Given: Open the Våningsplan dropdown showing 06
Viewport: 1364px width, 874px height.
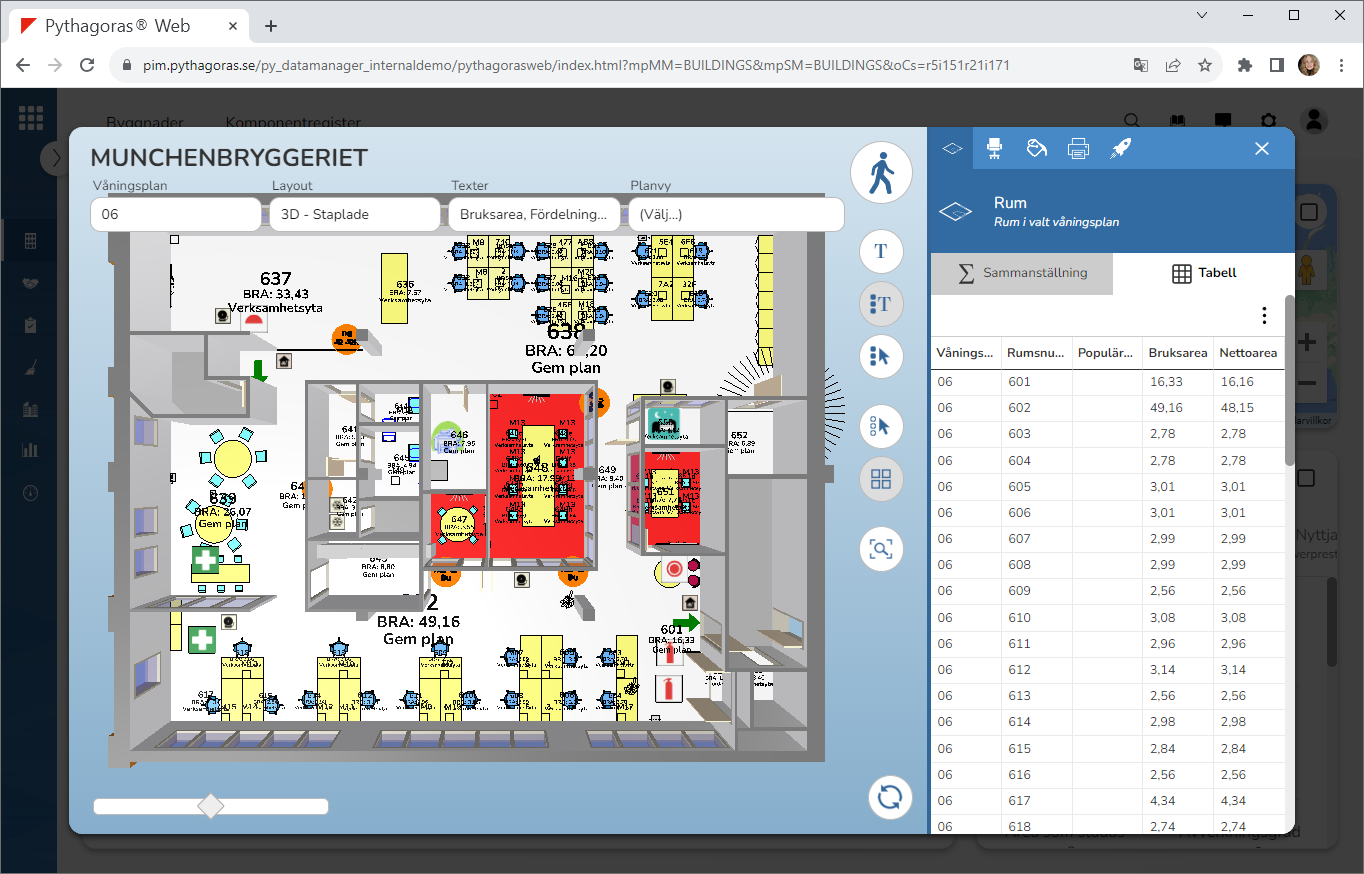Looking at the screenshot, I should 175,214.
